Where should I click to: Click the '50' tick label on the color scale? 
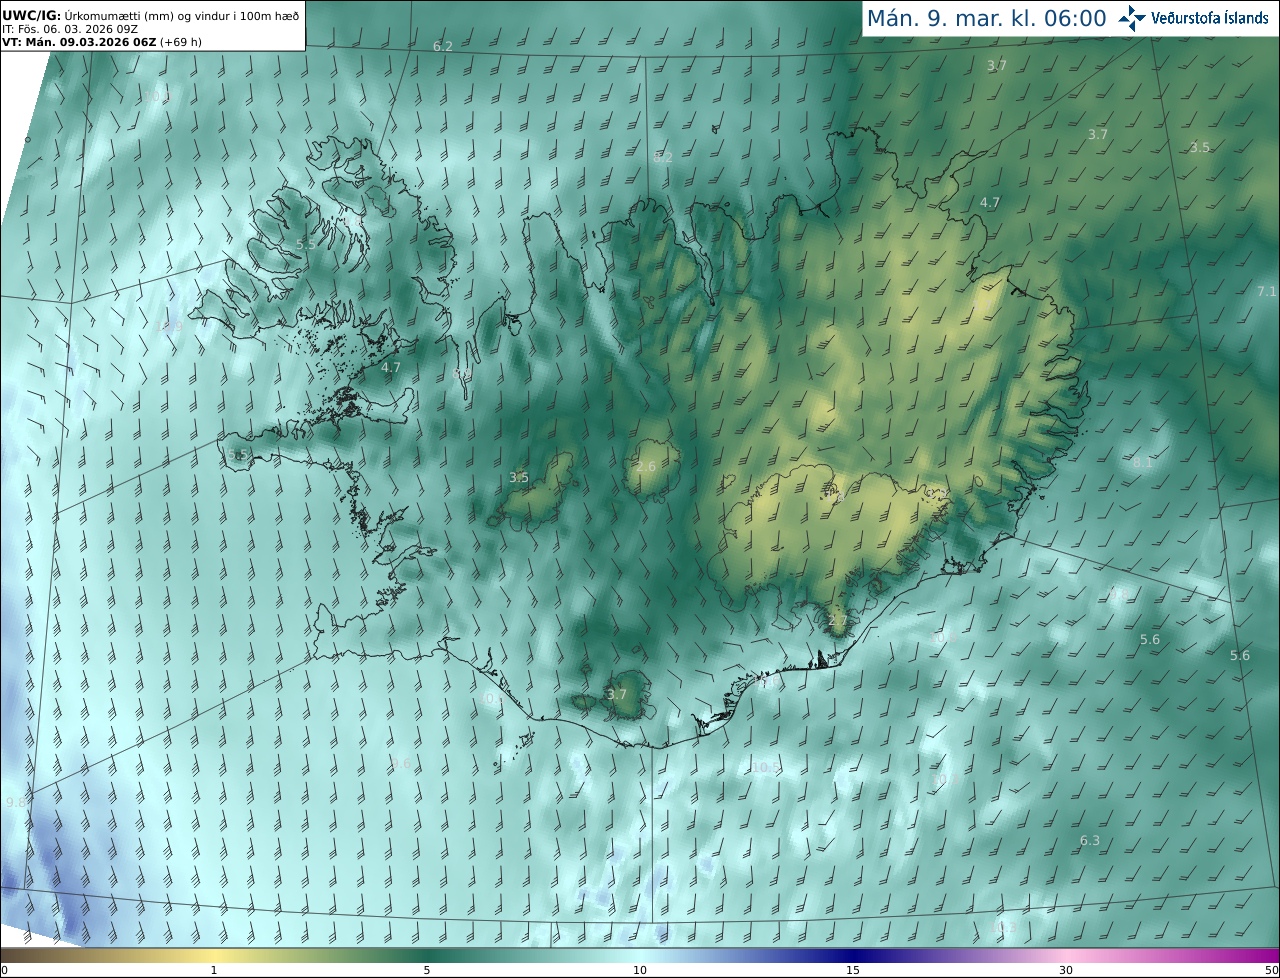point(1272,971)
